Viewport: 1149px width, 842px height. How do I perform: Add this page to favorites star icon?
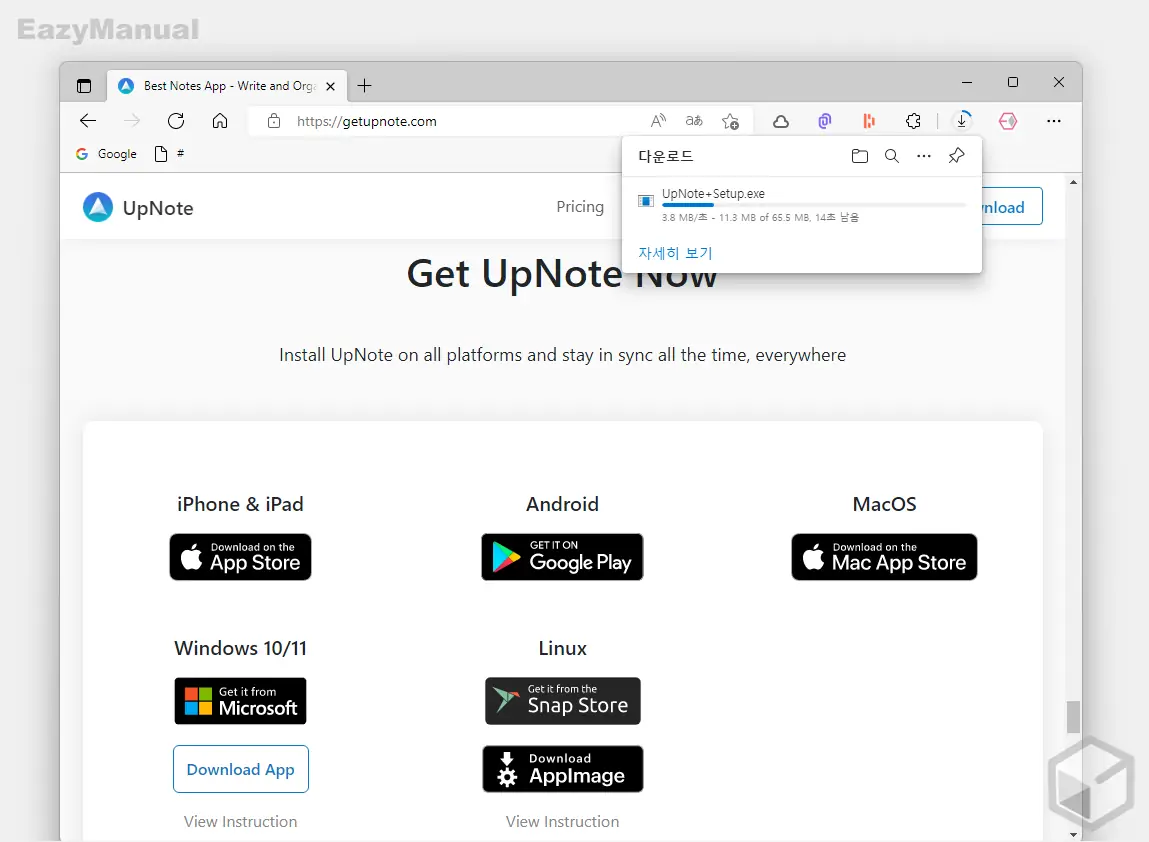pyautogui.click(x=730, y=121)
